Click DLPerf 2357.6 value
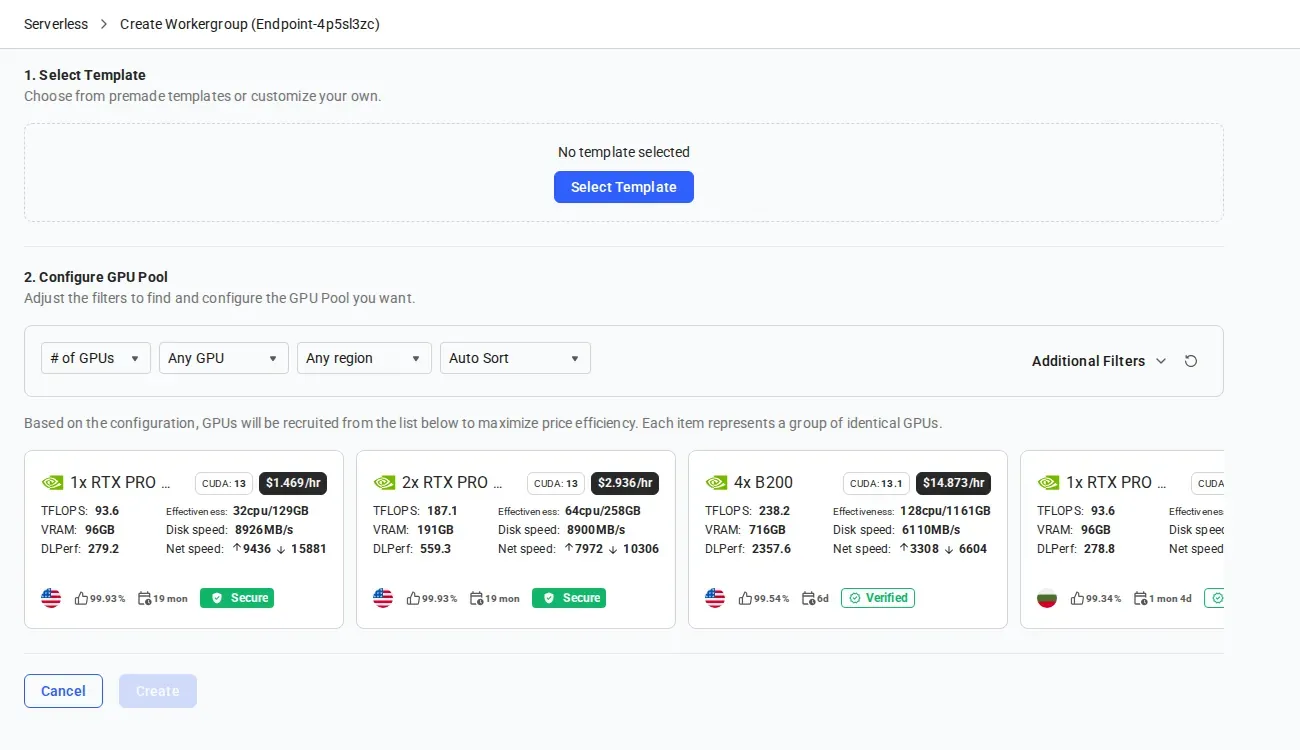 770,548
